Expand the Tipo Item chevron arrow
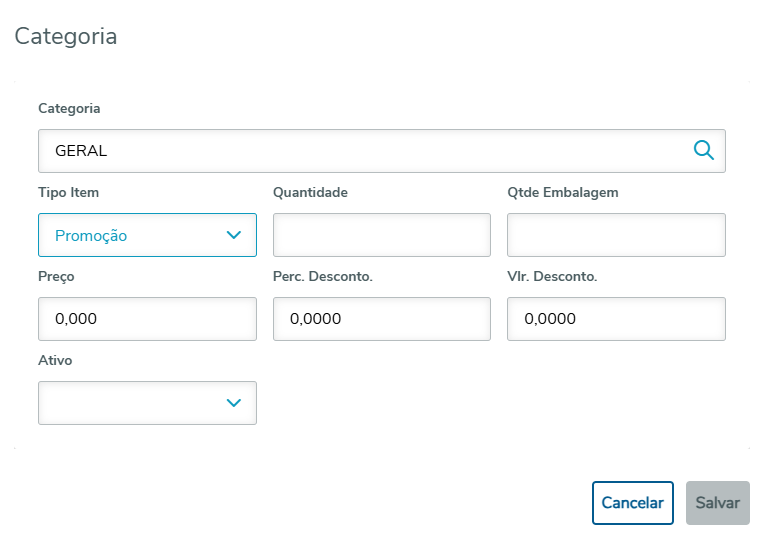 coord(234,235)
